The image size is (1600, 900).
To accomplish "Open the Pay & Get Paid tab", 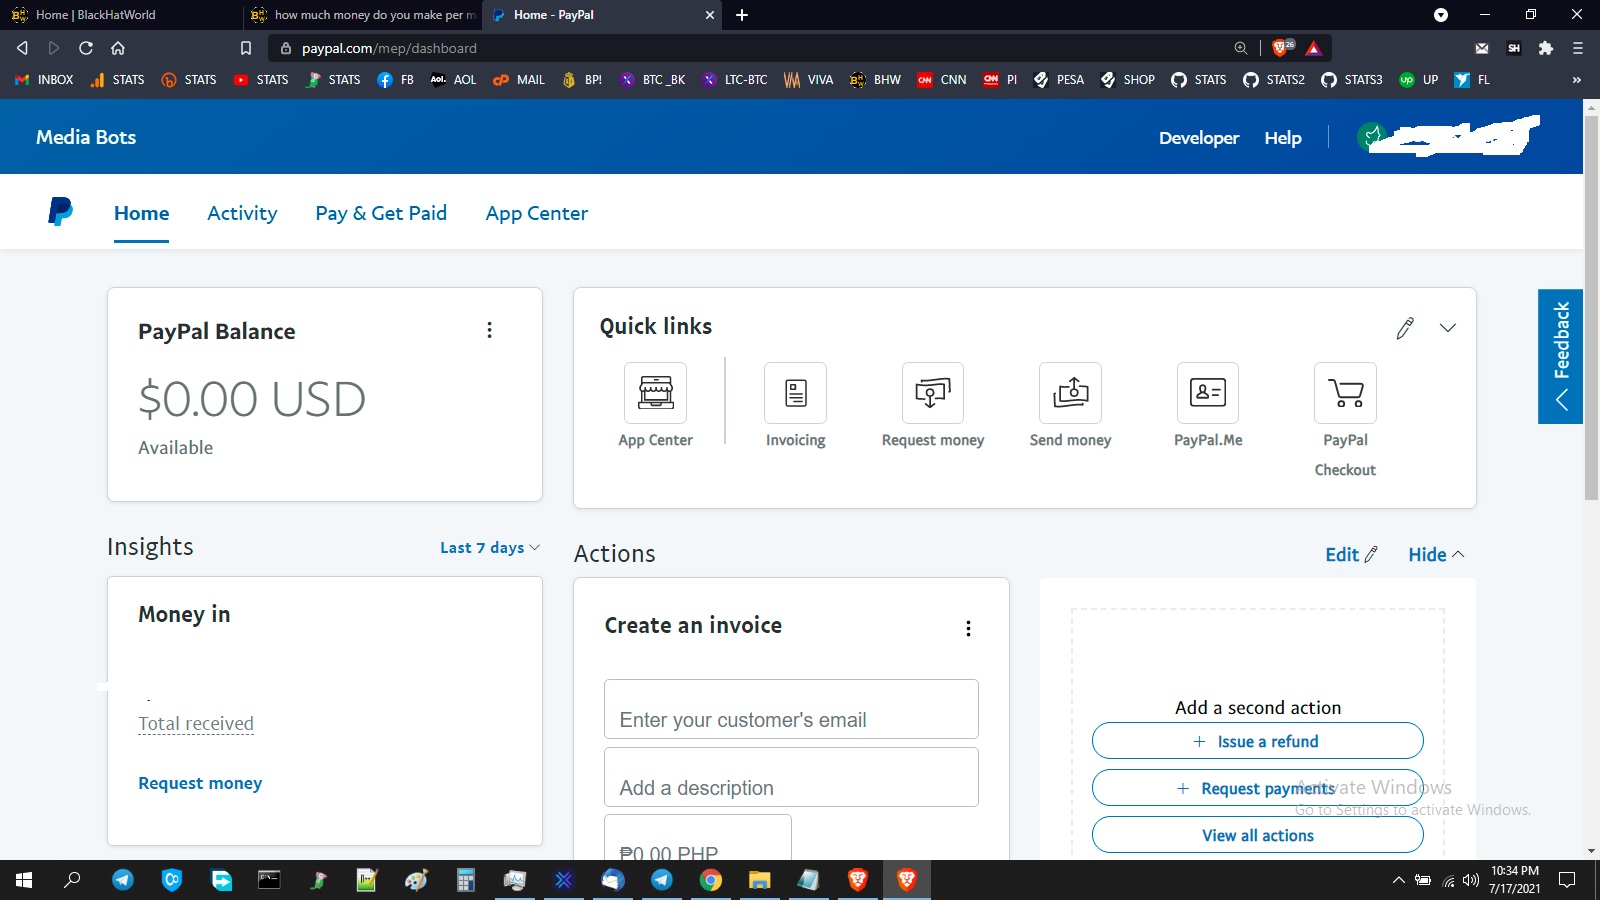I will (x=381, y=213).
